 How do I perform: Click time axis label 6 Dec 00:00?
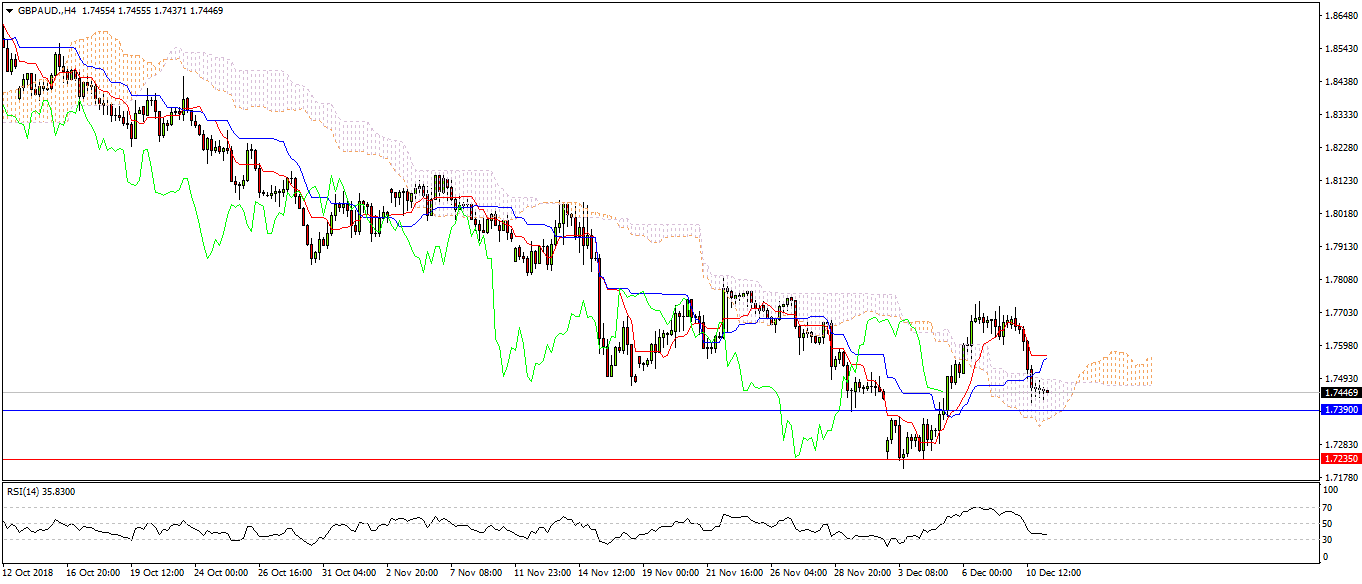[989, 574]
